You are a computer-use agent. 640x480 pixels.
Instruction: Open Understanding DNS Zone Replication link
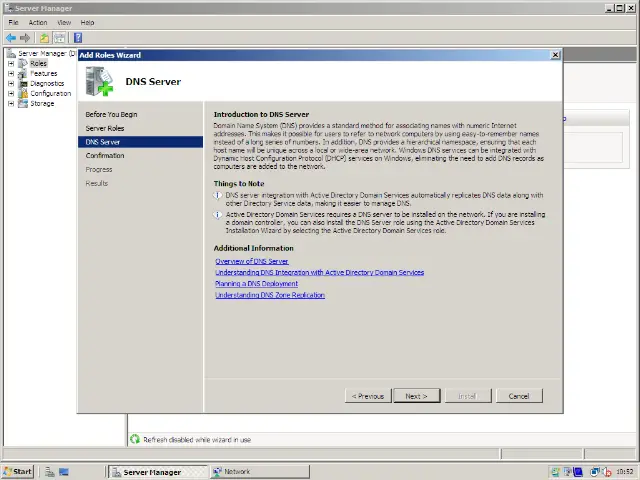(270, 295)
